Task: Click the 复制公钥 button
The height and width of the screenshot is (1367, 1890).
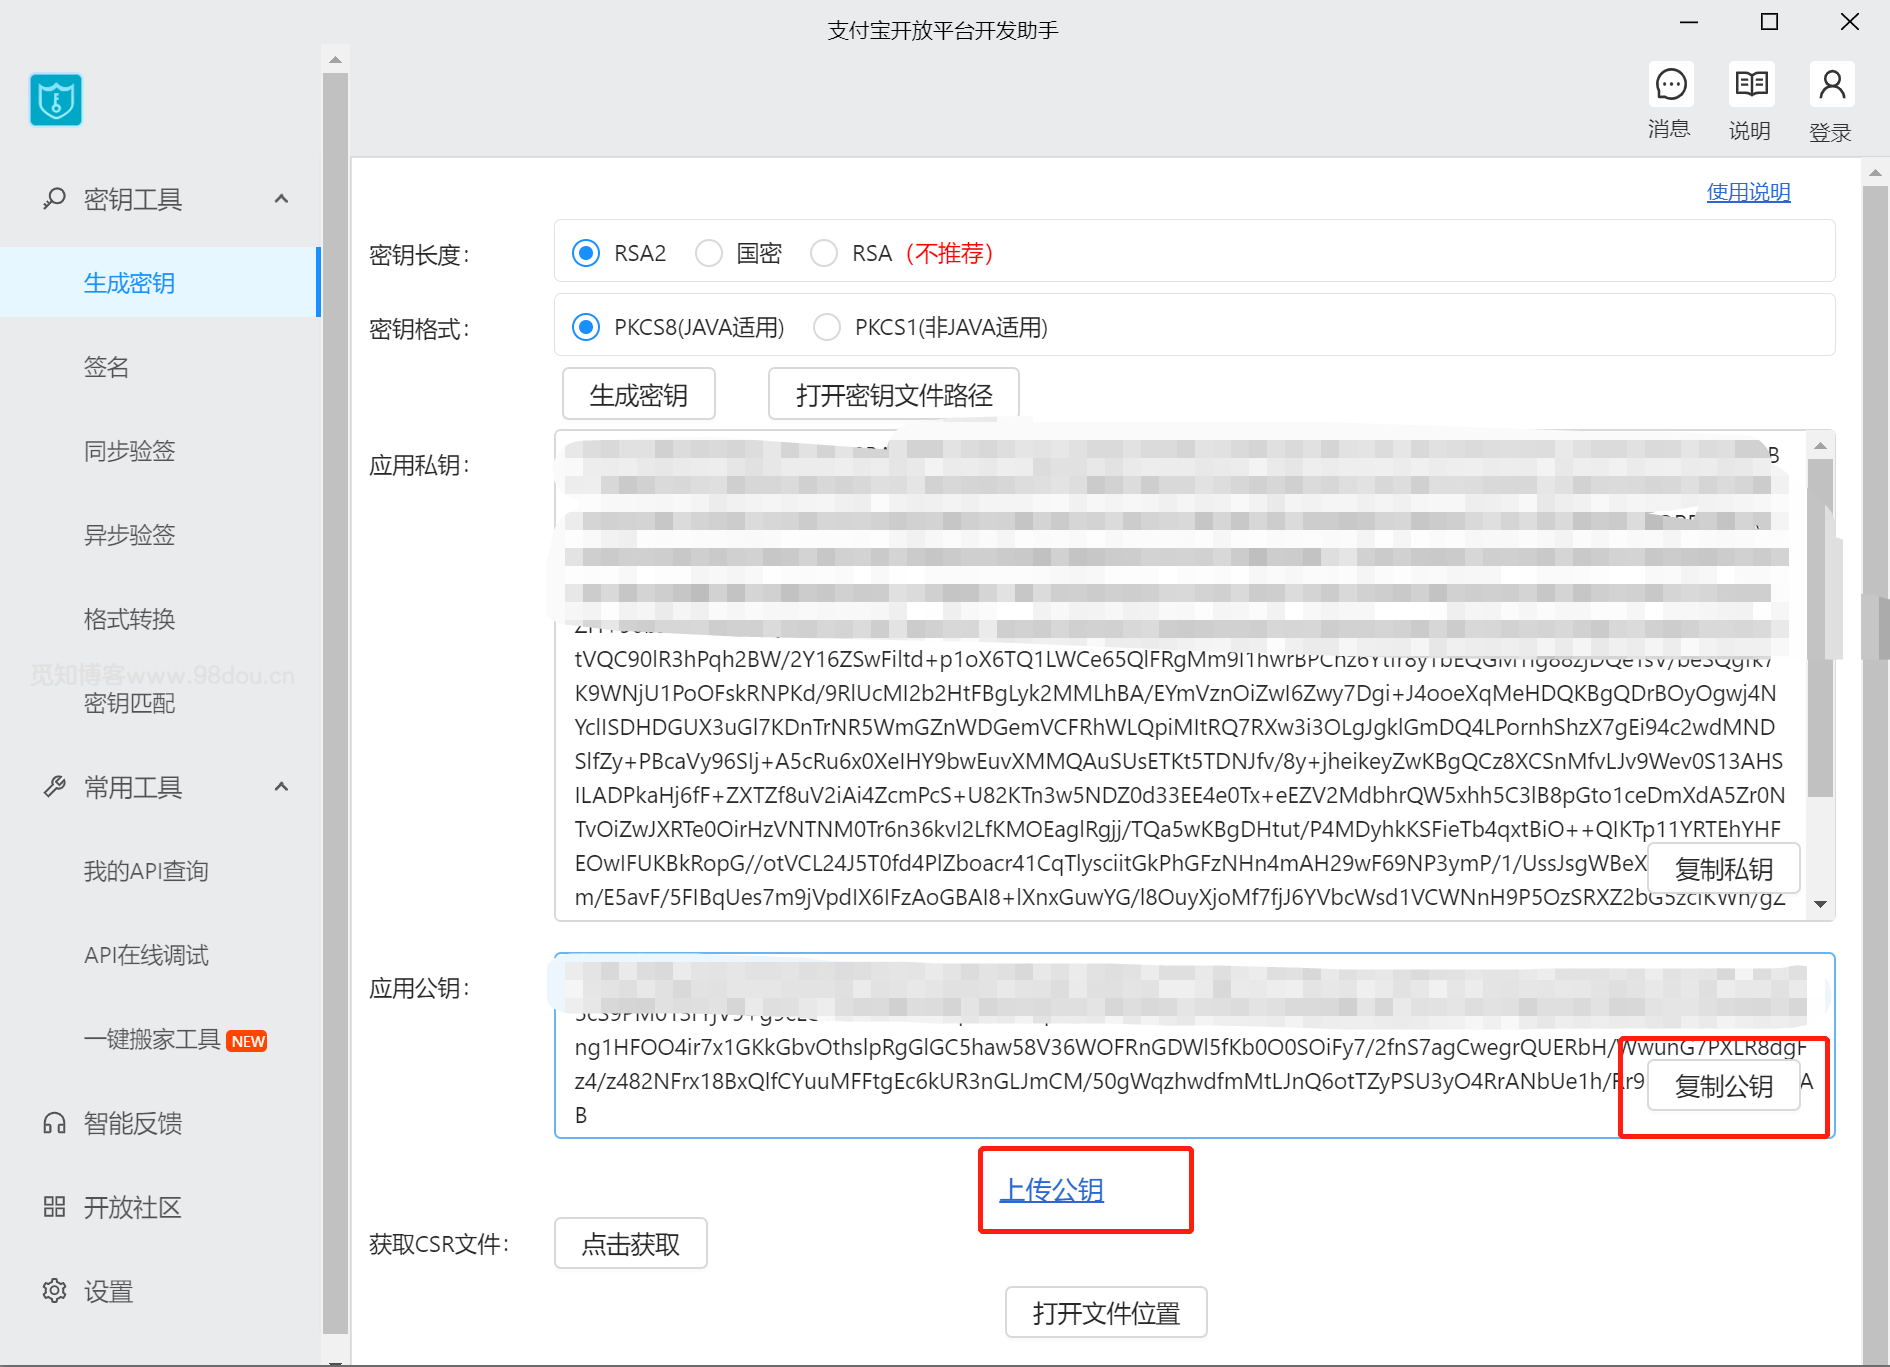Action: (x=1724, y=1085)
